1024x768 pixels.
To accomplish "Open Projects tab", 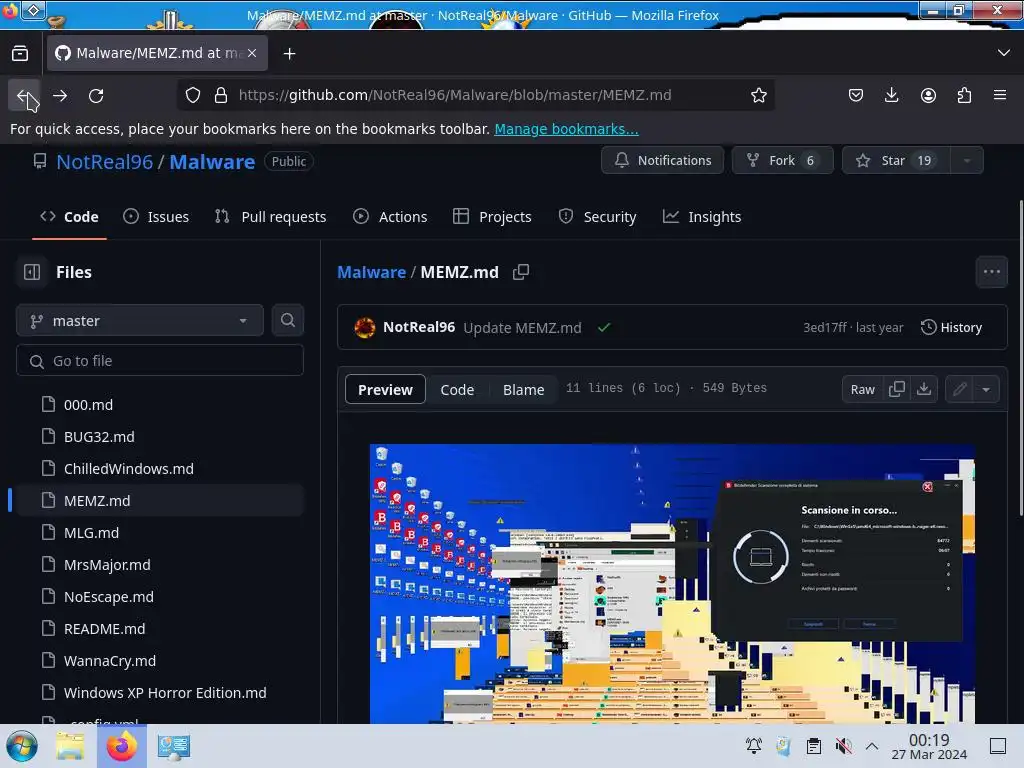I will click(x=492, y=217).
